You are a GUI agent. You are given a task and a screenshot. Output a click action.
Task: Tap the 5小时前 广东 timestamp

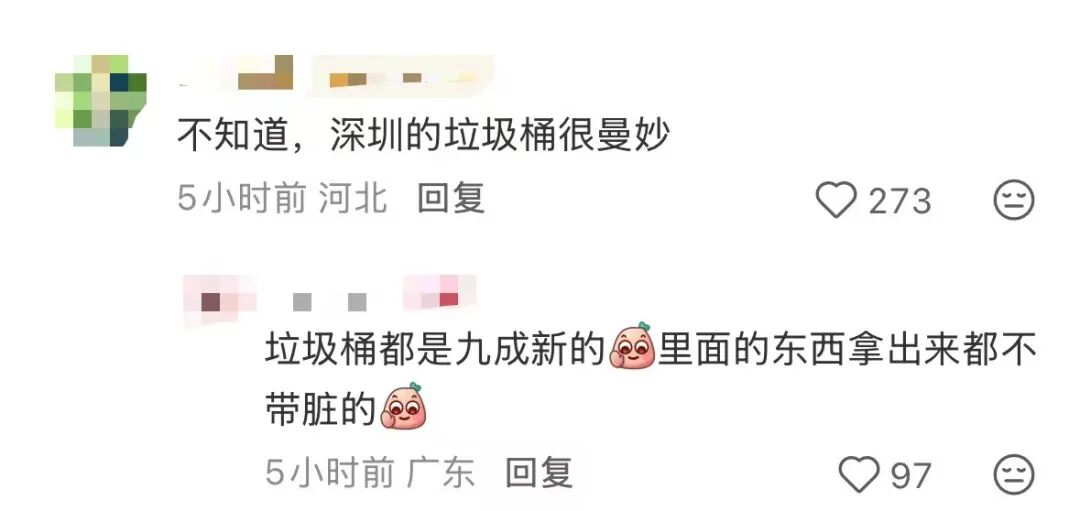coord(371,473)
